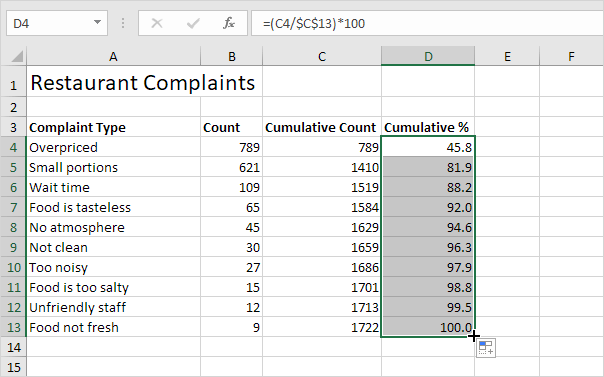Click the count cell 27
Screen dimensions: 604x377
[x=232, y=267]
